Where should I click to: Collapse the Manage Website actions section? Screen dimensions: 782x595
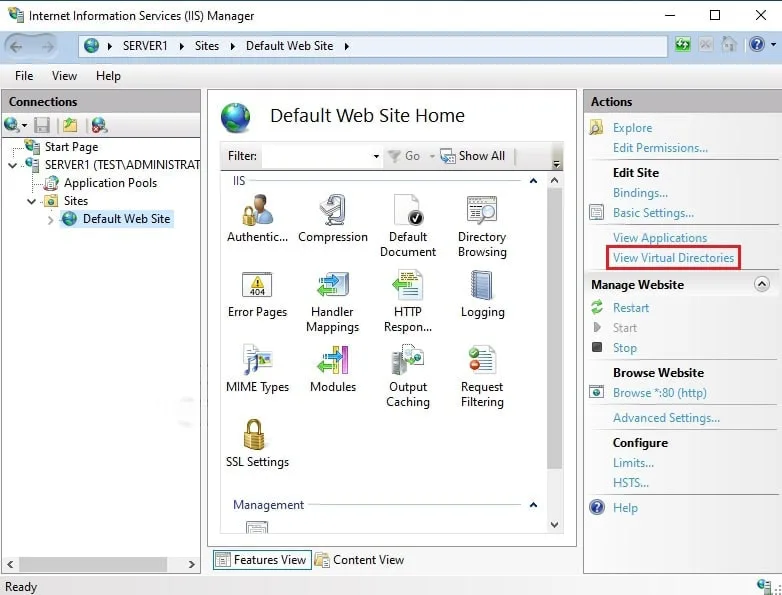tap(762, 284)
